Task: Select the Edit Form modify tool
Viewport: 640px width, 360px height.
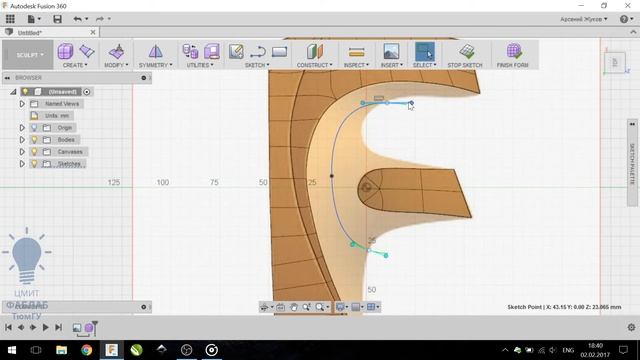Action: pos(116,51)
